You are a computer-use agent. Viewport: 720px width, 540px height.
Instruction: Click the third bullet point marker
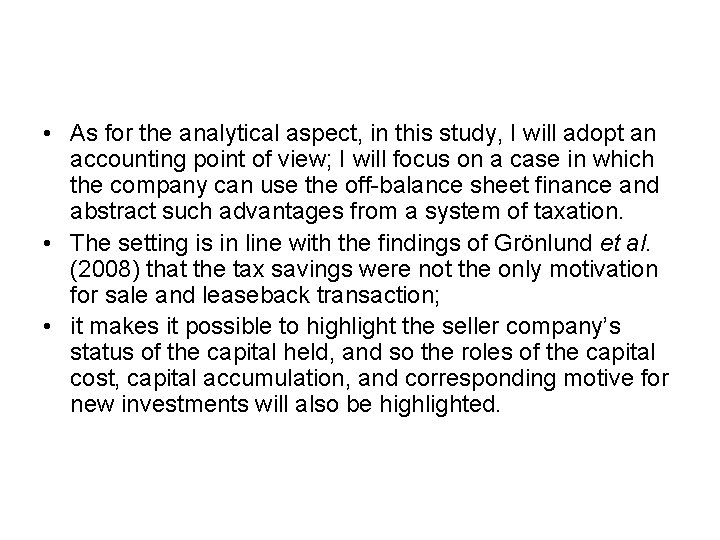click(46, 327)
